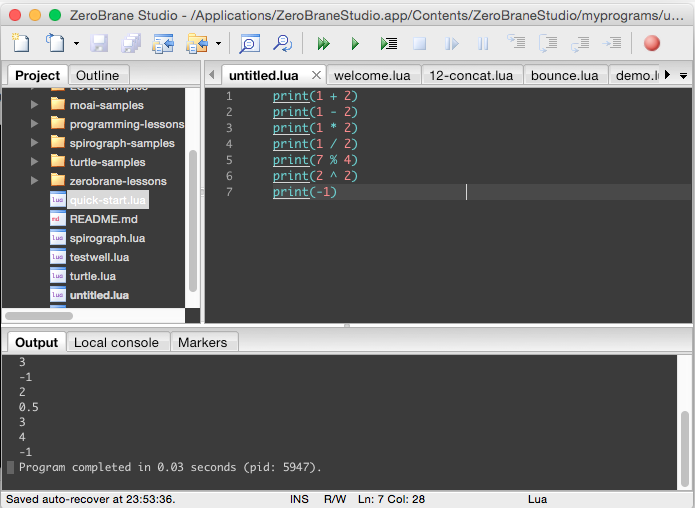Image resolution: width=695 pixels, height=508 pixels.
Task: Open the welcome.lua tab
Action: (372, 75)
